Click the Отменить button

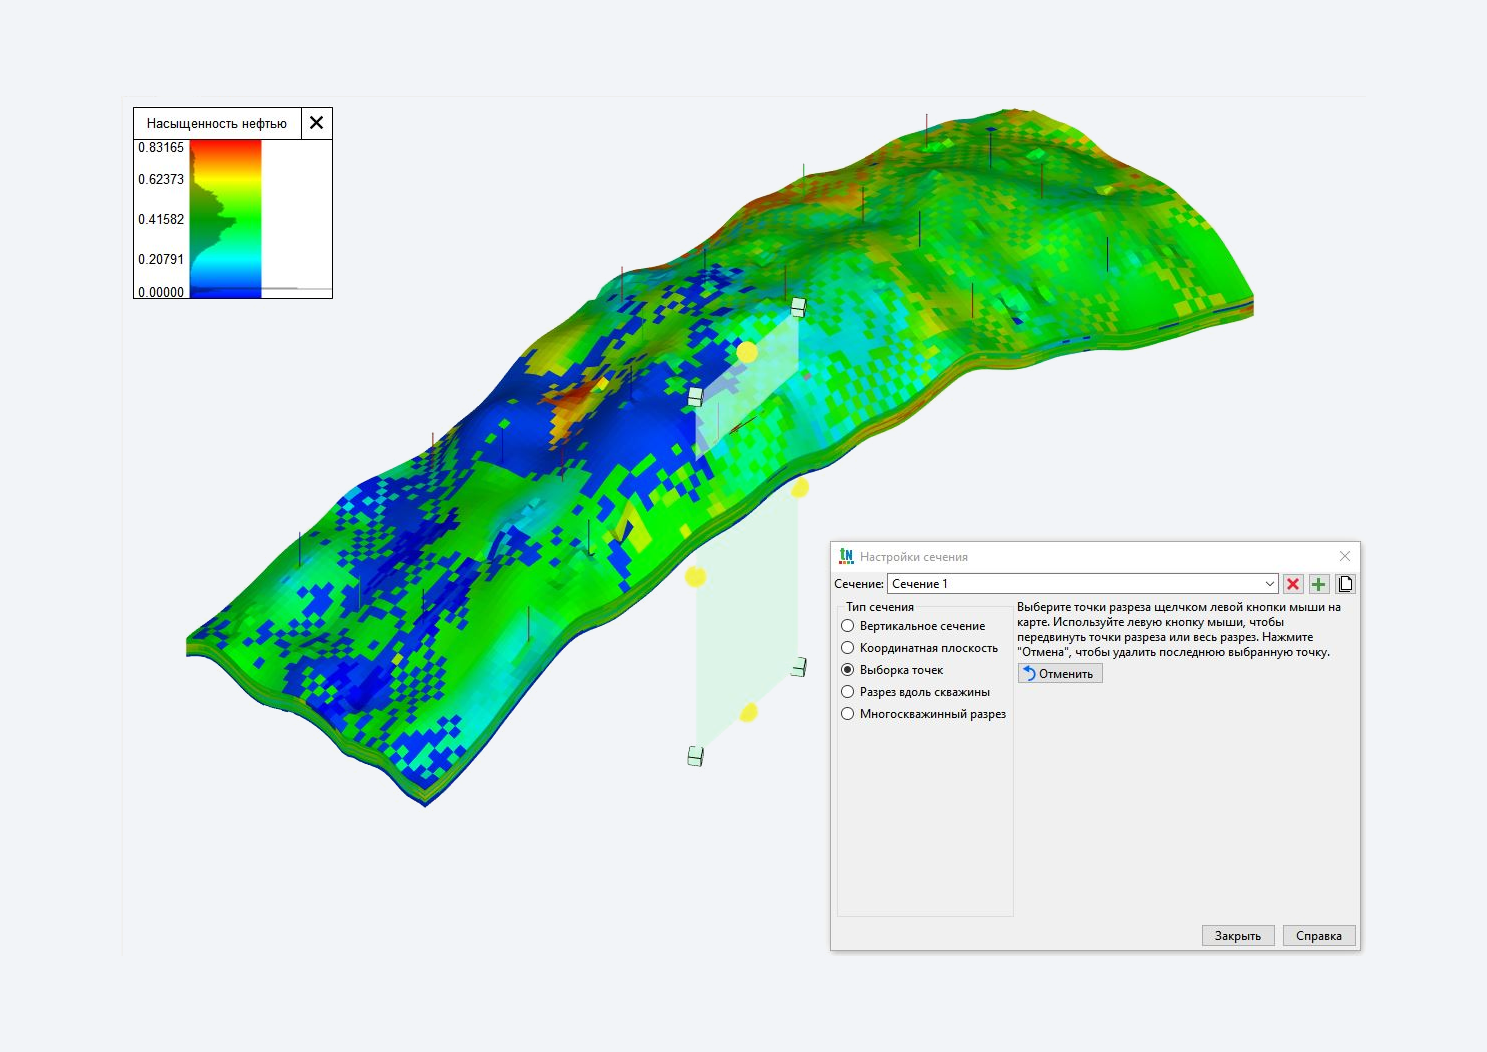click(x=1060, y=674)
